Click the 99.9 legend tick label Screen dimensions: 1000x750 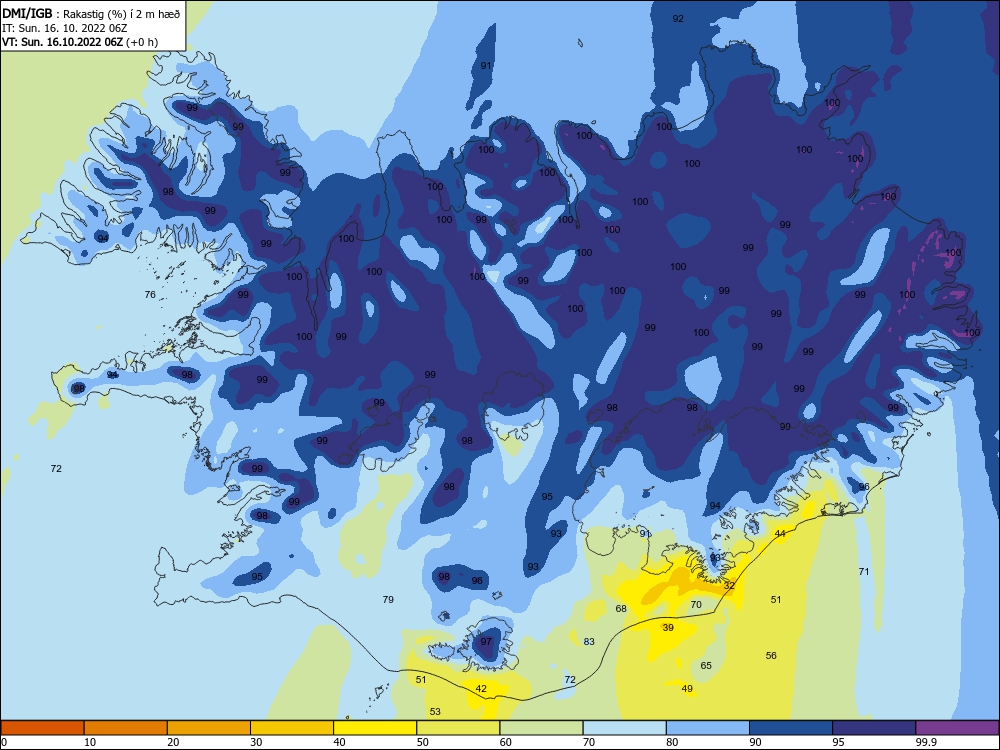926,742
